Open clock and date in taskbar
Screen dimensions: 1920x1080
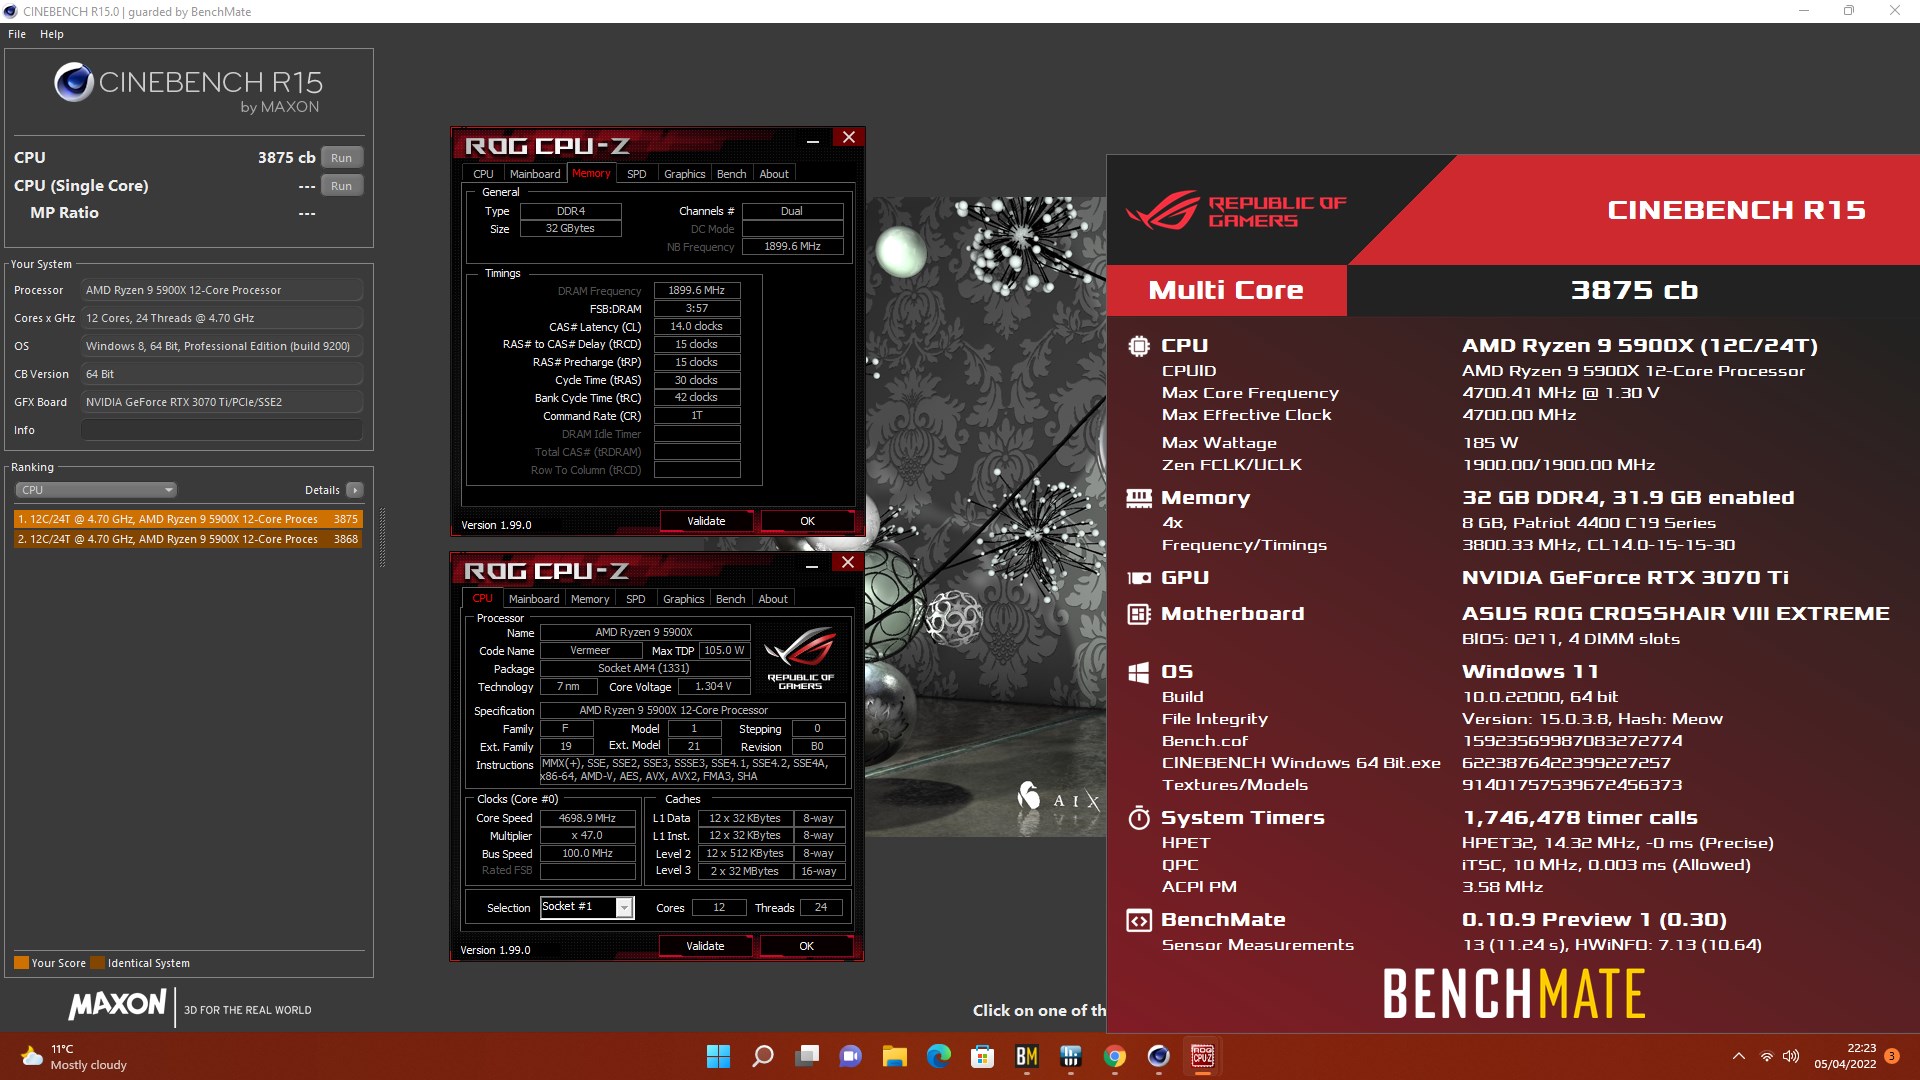click(1845, 1056)
